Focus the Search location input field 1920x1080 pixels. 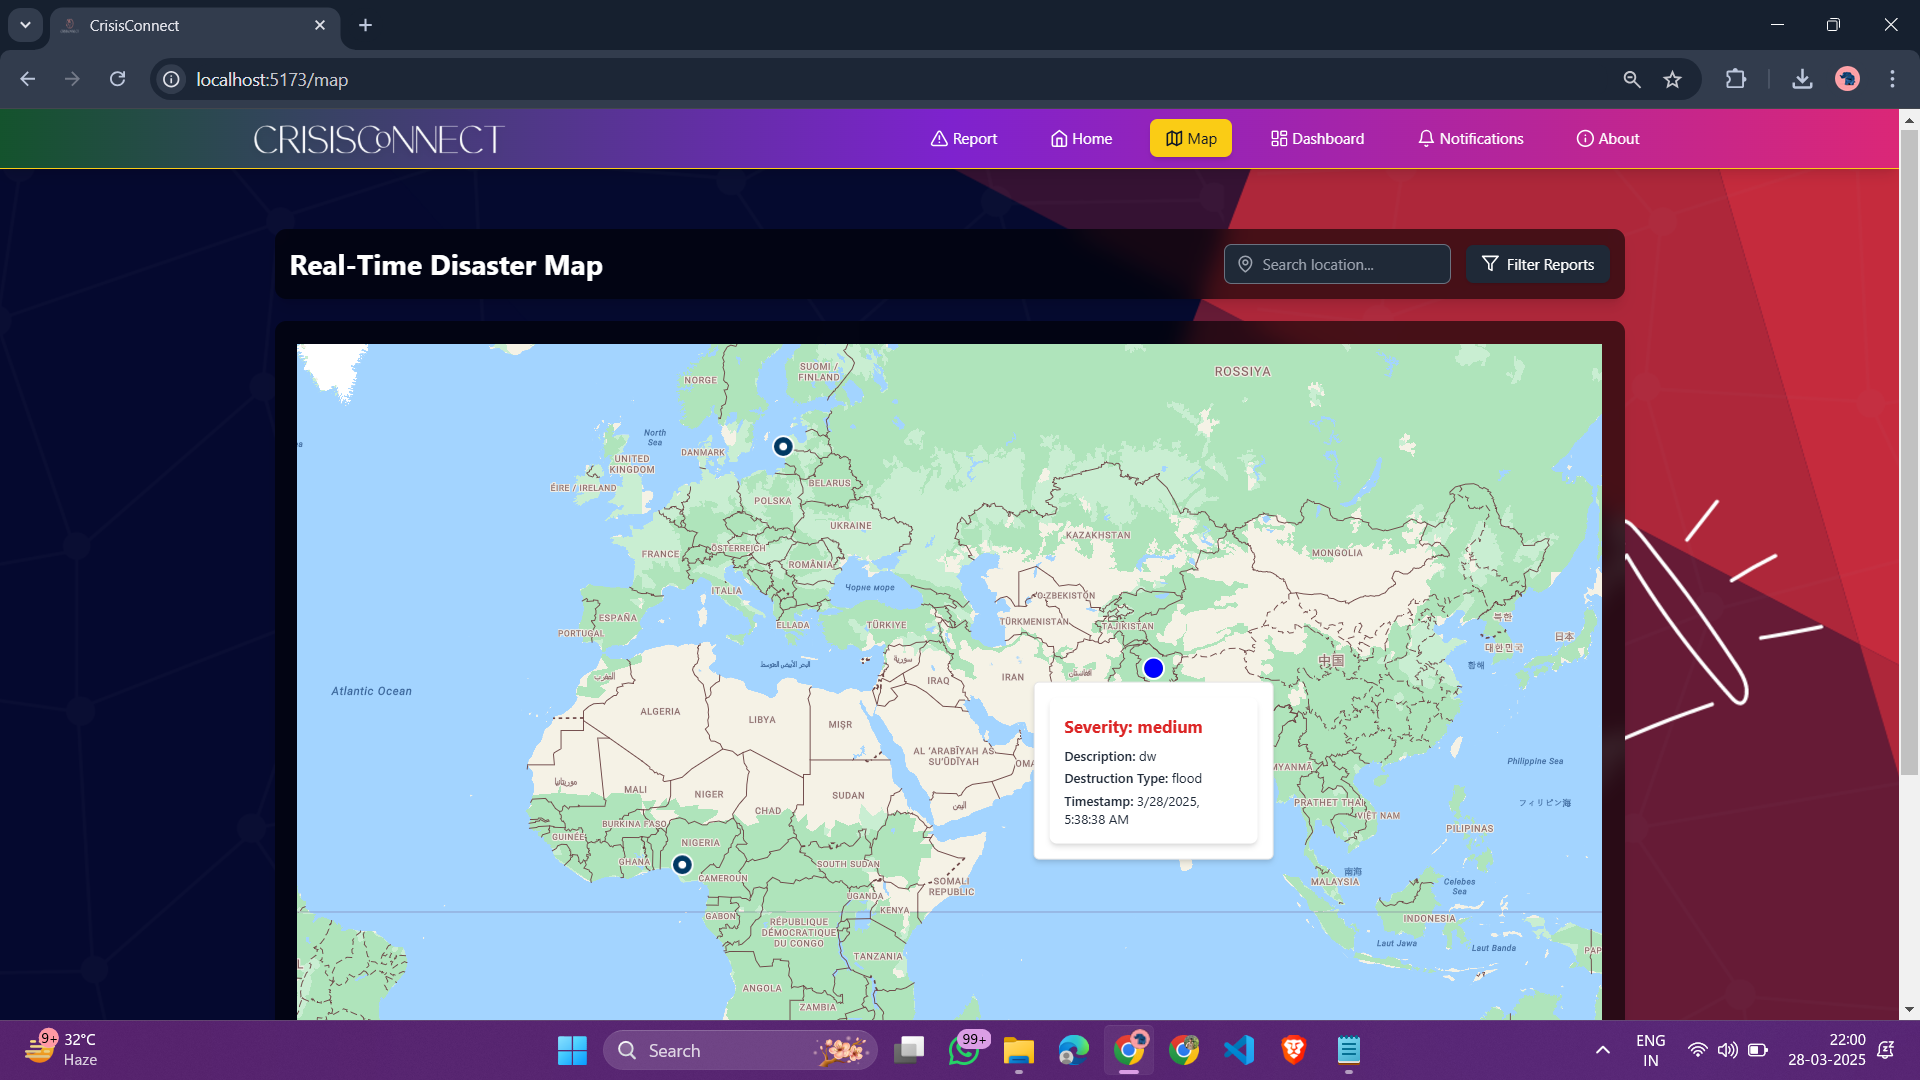(1337, 265)
